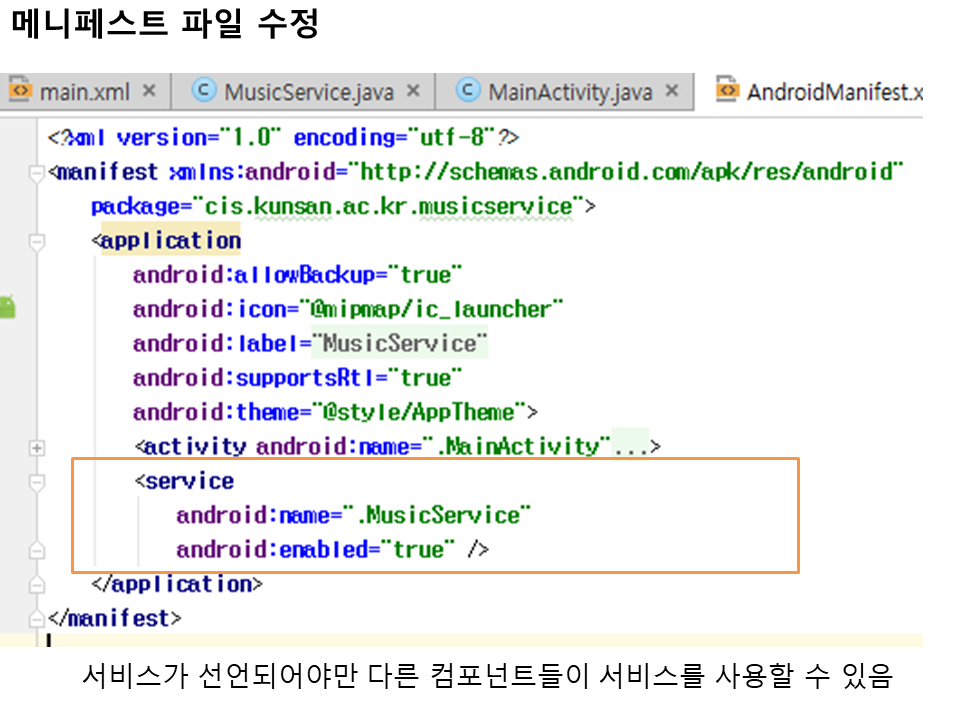Collapse the application tag fold marker
The height and width of the screenshot is (720, 960).
coord(38,241)
